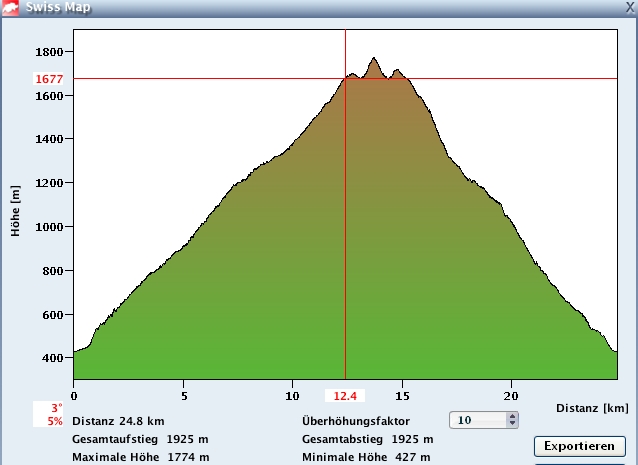Click the red 5% slope indicator

pos(54,422)
